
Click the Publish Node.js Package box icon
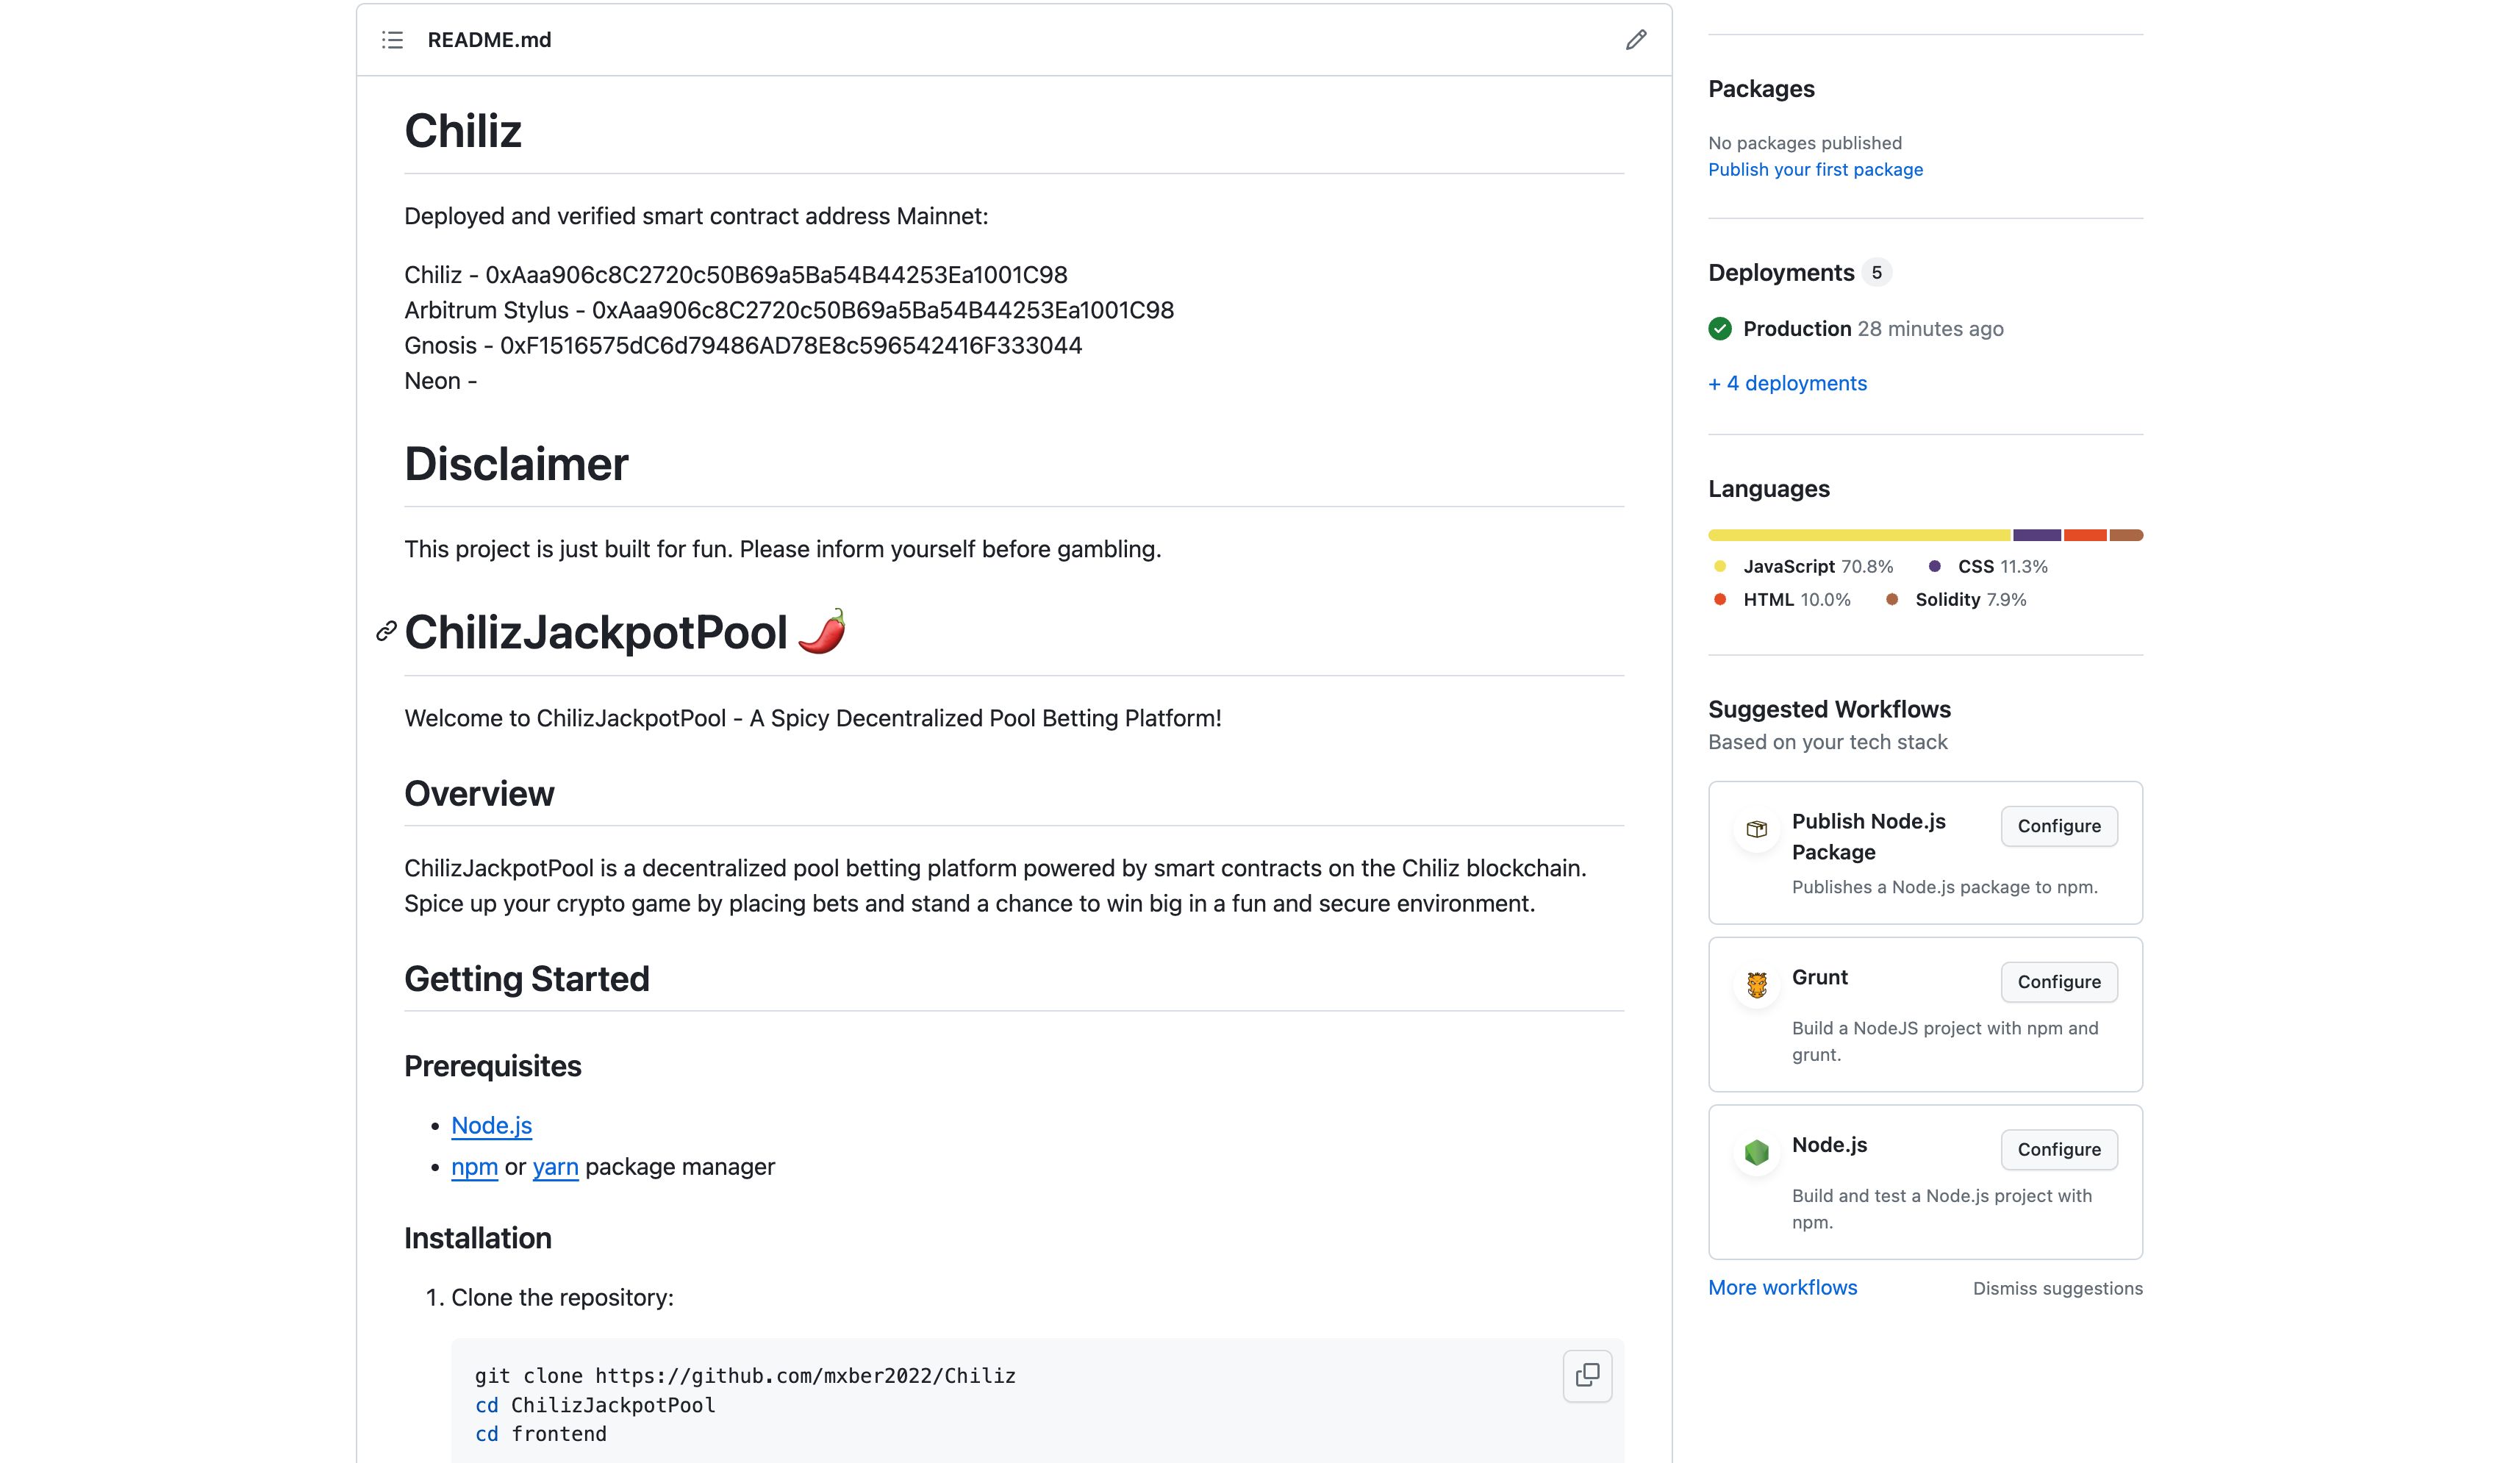pos(1756,829)
